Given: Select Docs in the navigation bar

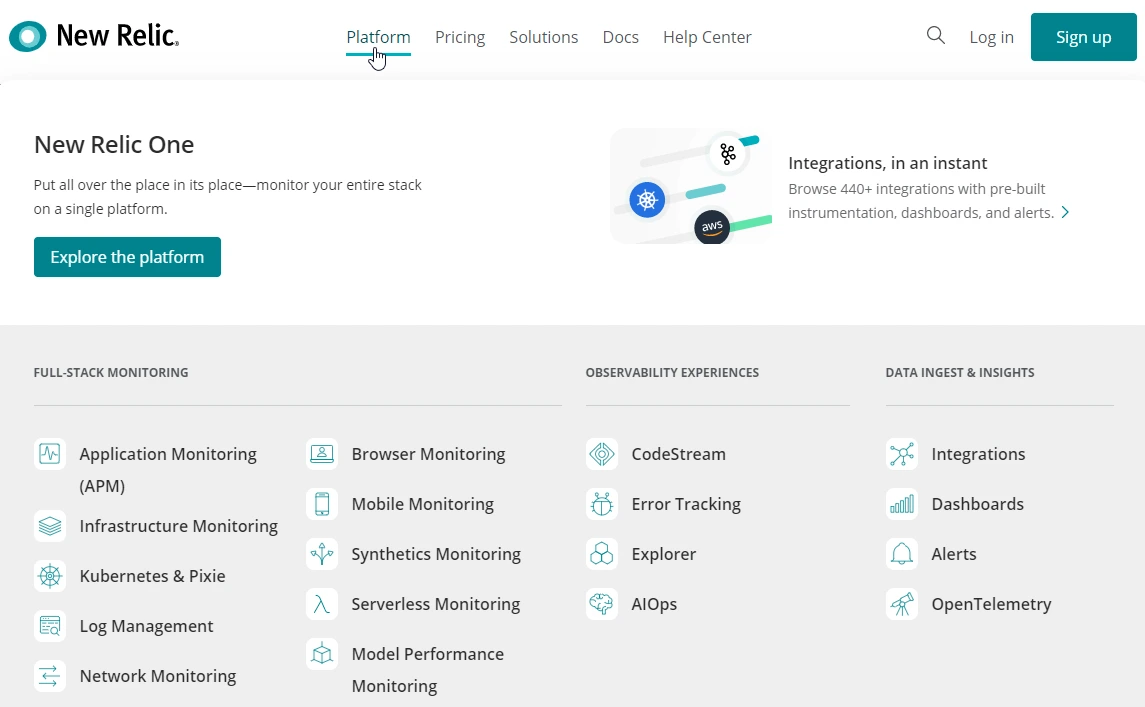Looking at the screenshot, I should click(x=620, y=37).
